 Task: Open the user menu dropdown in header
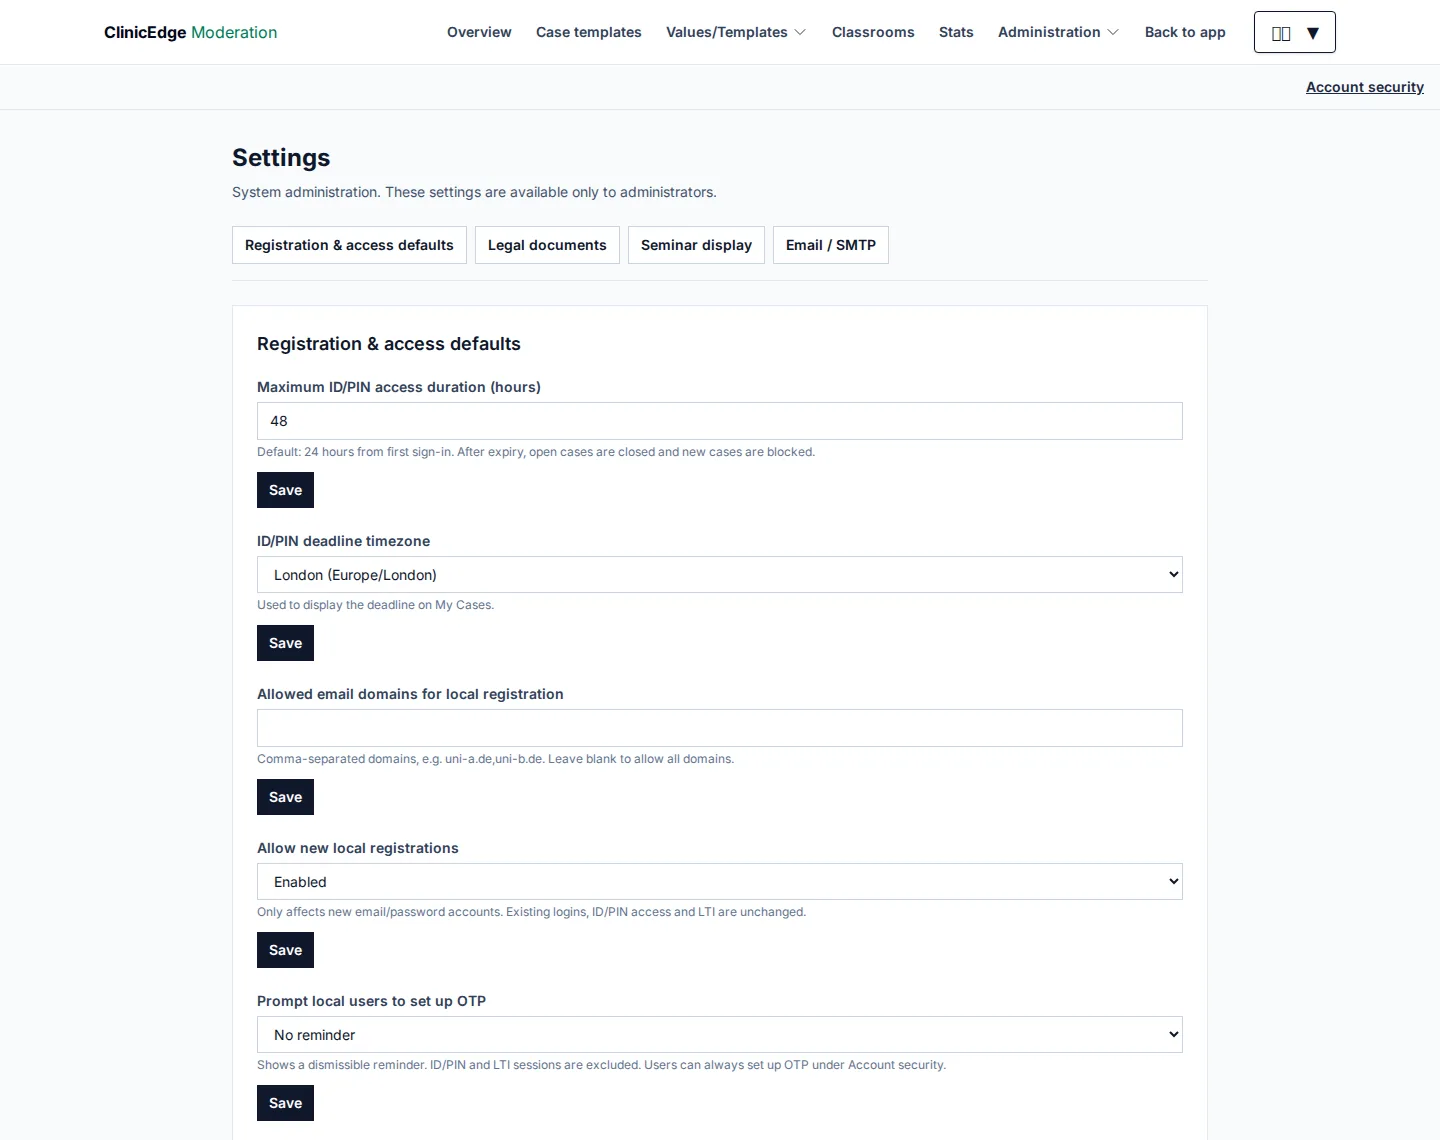(x=1294, y=32)
